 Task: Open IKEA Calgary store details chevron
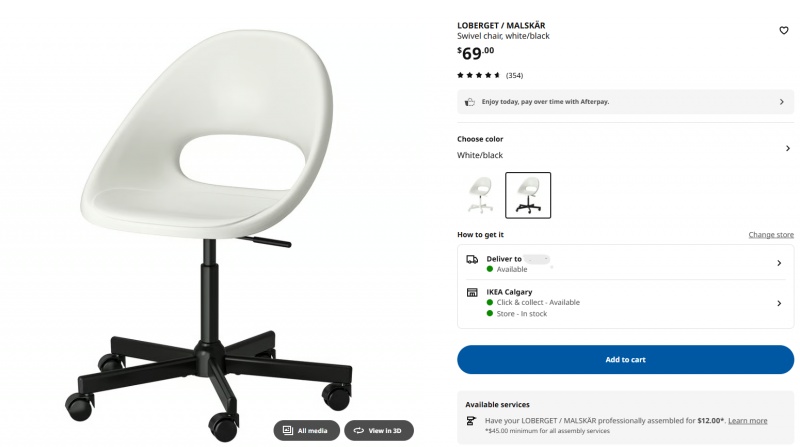[779, 304]
